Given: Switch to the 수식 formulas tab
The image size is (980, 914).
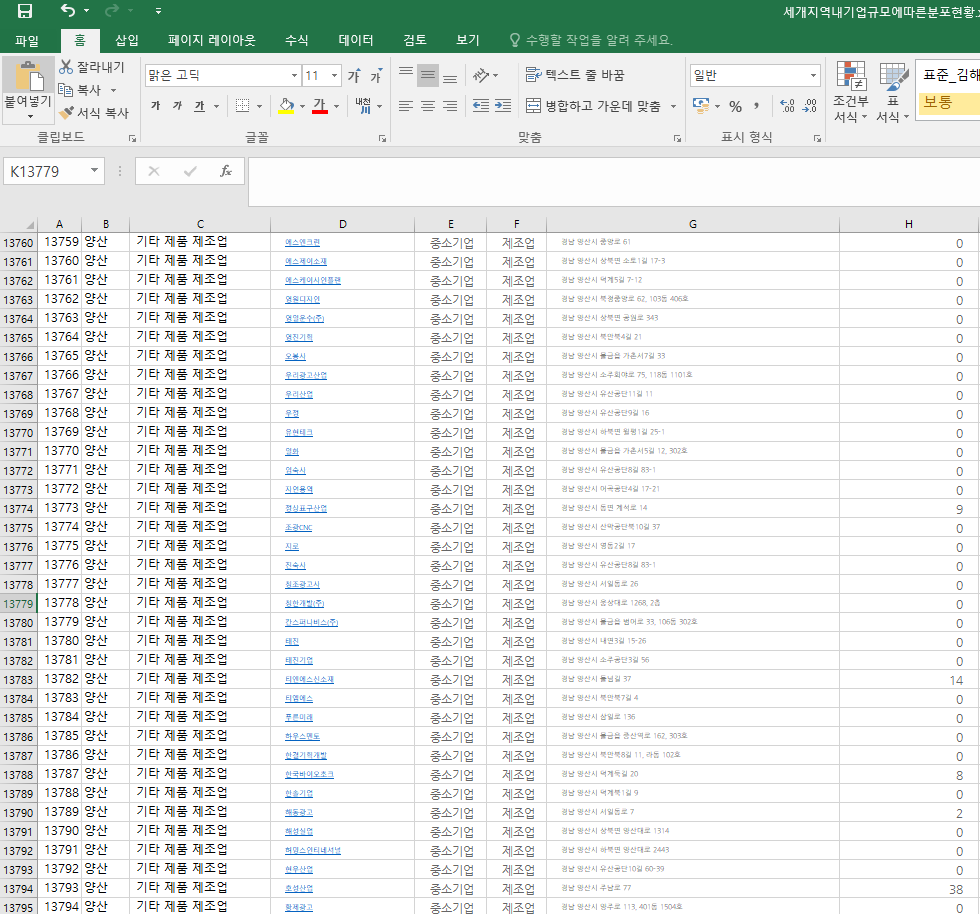Looking at the screenshot, I should 296,41.
